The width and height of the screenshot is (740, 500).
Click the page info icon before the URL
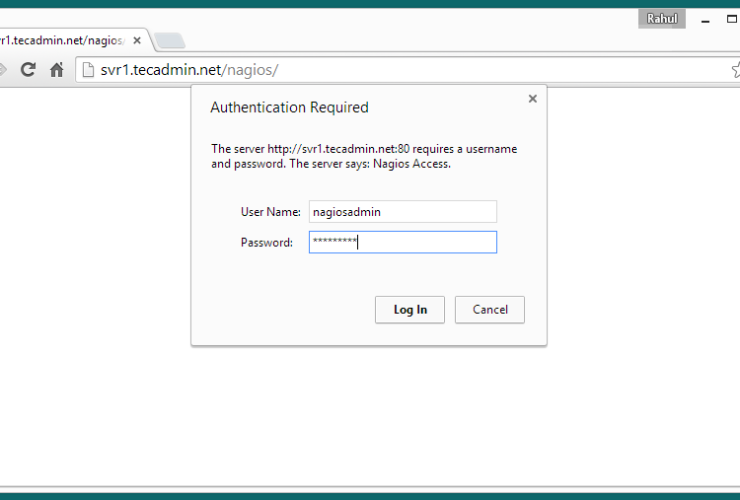click(x=88, y=70)
